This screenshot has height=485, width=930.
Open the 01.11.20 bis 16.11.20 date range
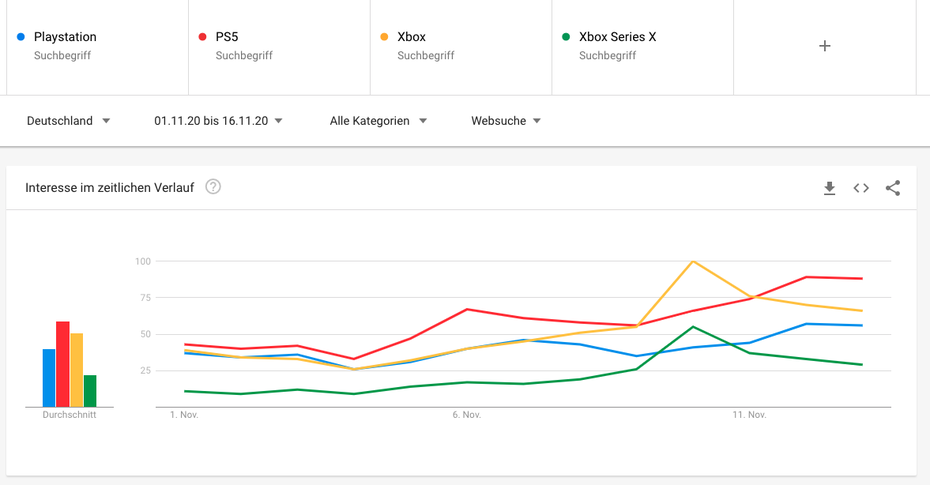218,121
